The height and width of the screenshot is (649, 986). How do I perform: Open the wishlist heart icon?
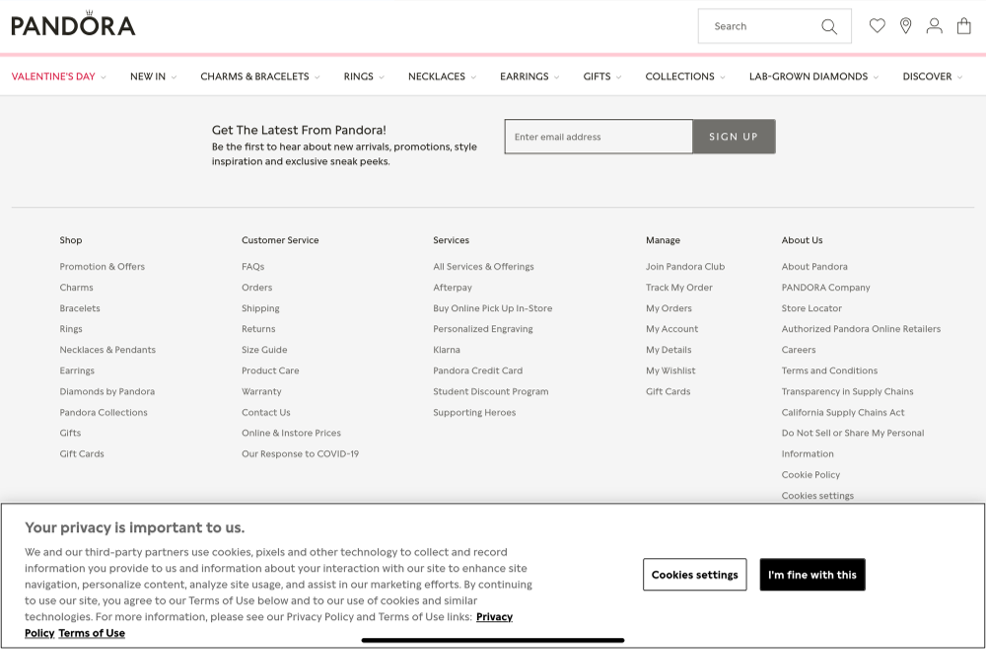coord(877,26)
